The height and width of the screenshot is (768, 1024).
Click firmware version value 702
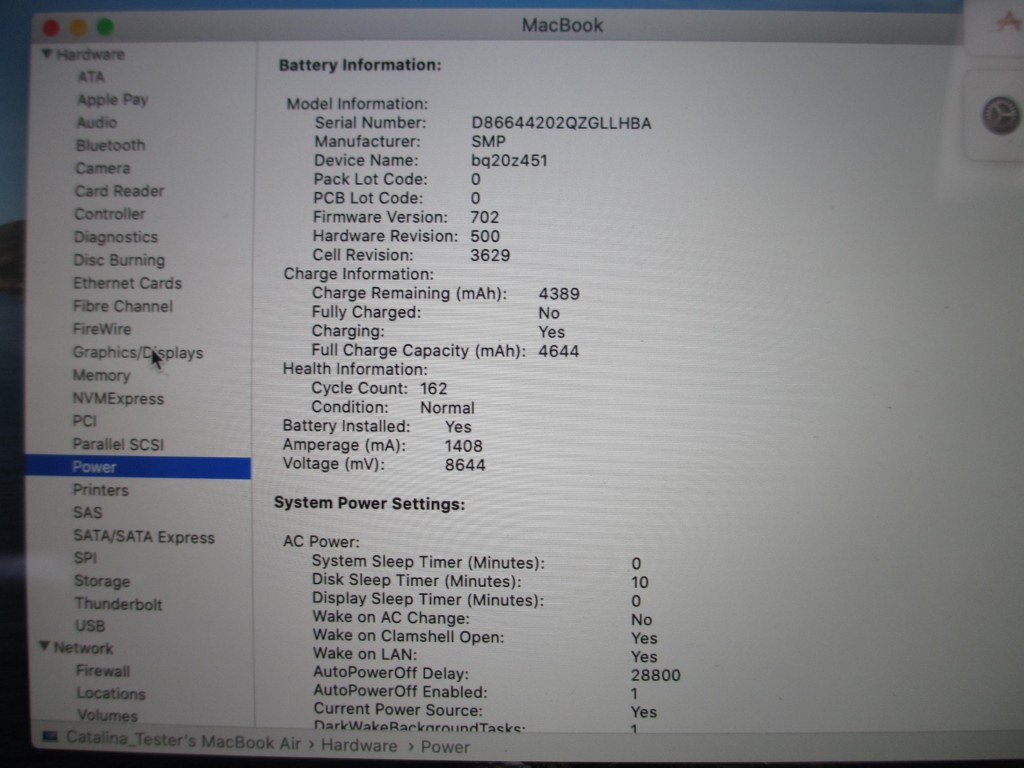(485, 217)
